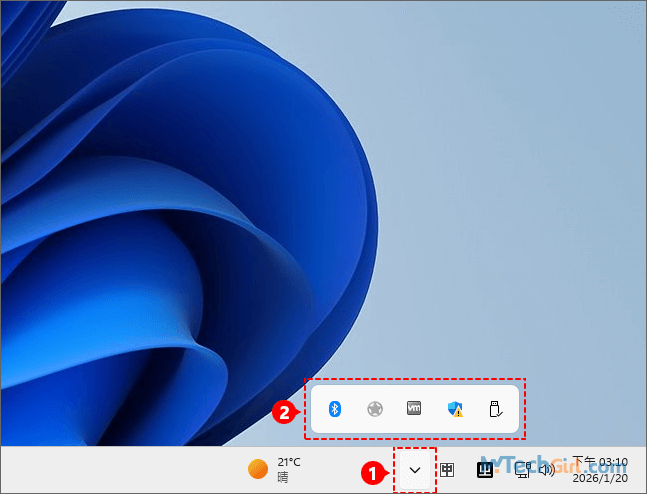Click the 晴 weather condition text
Image resolution: width=647 pixels, height=494 pixels.
[x=283, y=477]
